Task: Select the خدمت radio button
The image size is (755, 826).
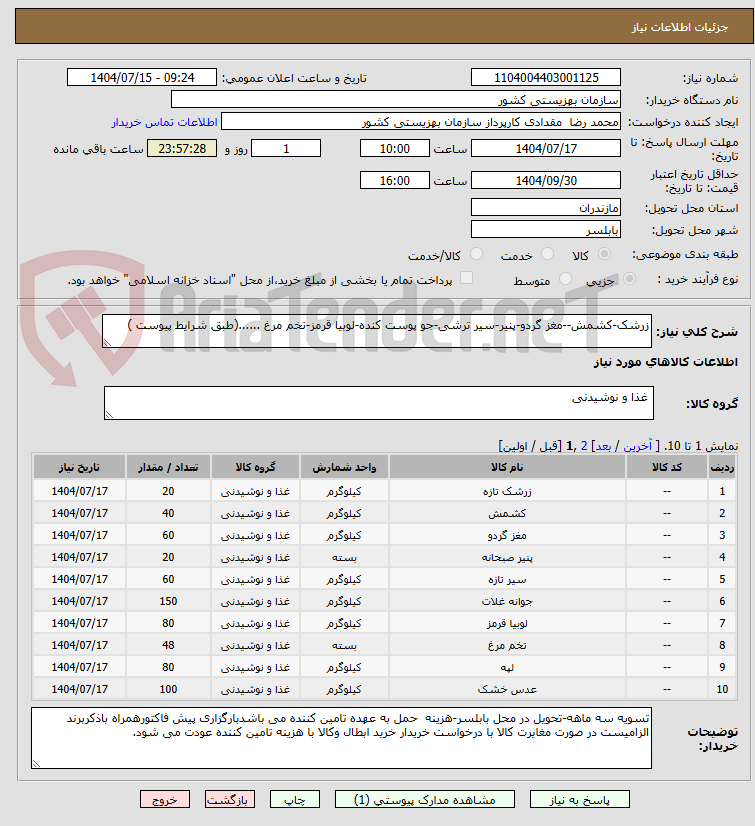Action: coord(547,254)
